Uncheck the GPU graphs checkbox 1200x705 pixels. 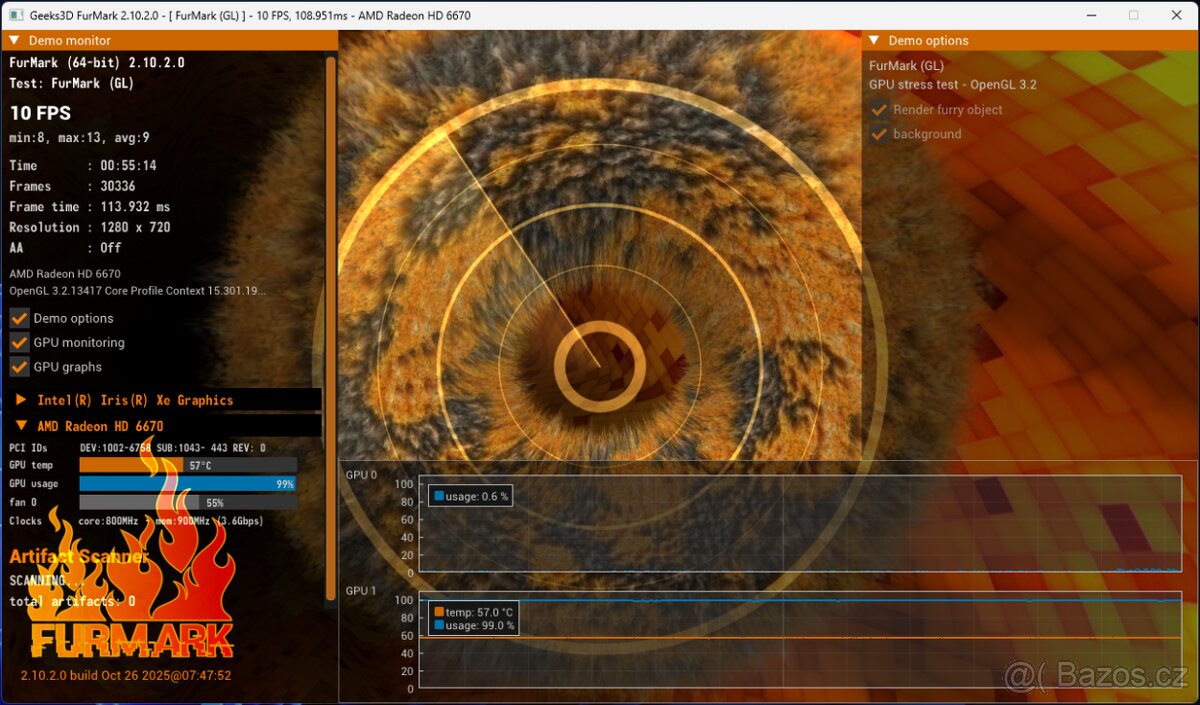(x=19, y=367)
